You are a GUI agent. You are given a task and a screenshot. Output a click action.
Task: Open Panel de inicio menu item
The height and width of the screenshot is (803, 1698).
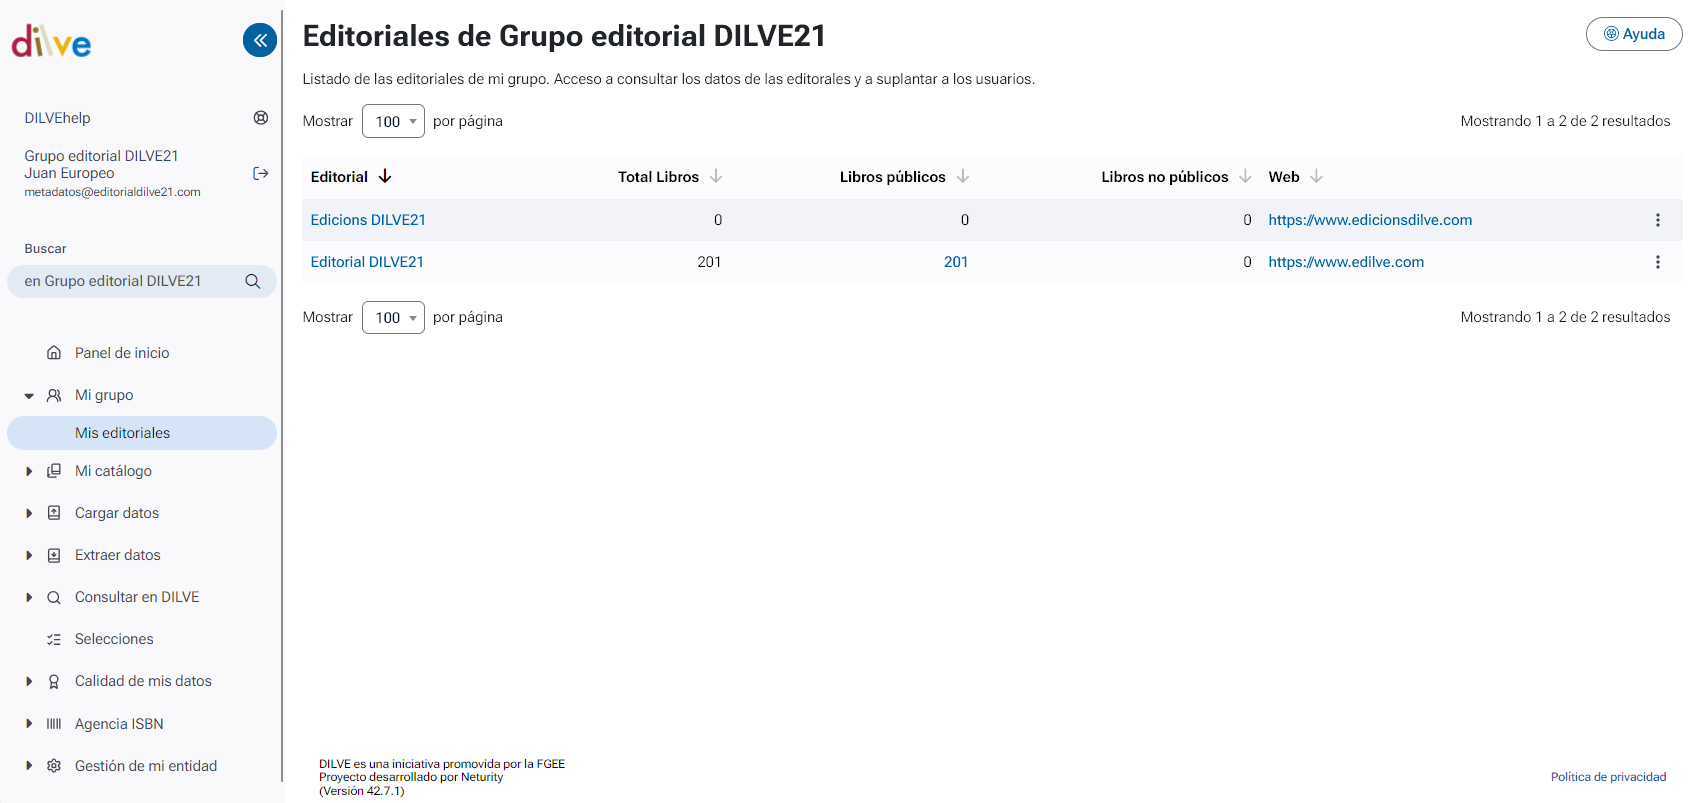(x=122, y=353)
